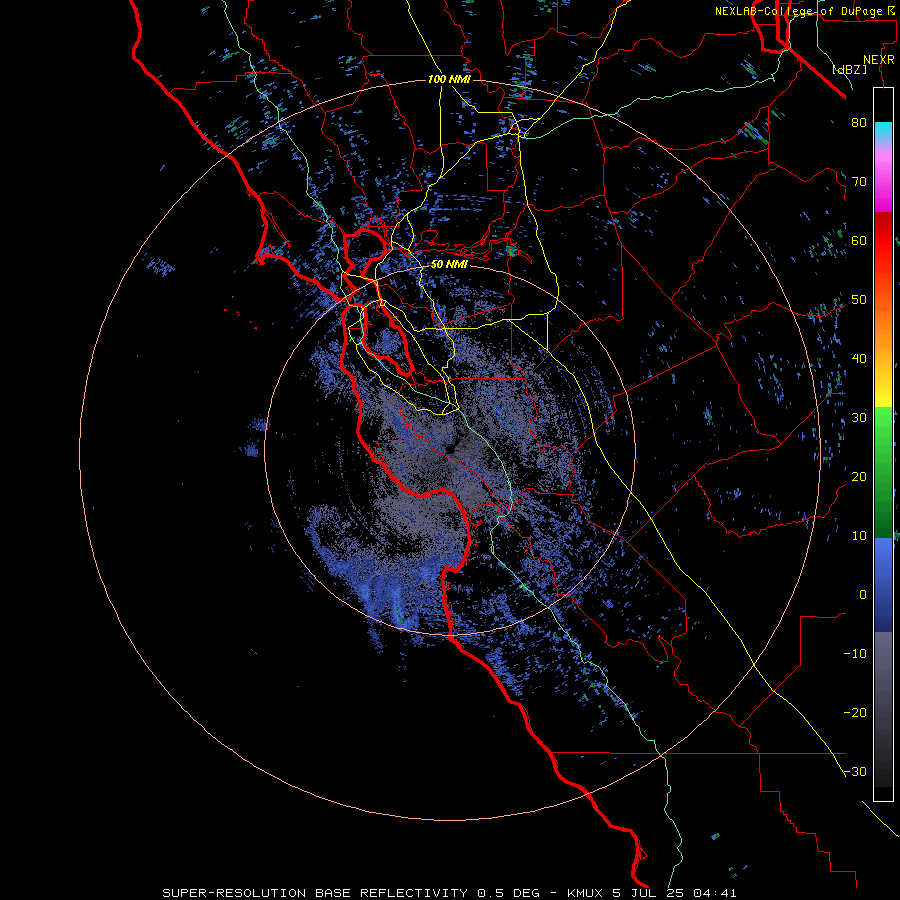Viewport: 900px width, 900px height.
Task: Click the 10 value on the dBZ scale
Action: (x=859, y=536)
